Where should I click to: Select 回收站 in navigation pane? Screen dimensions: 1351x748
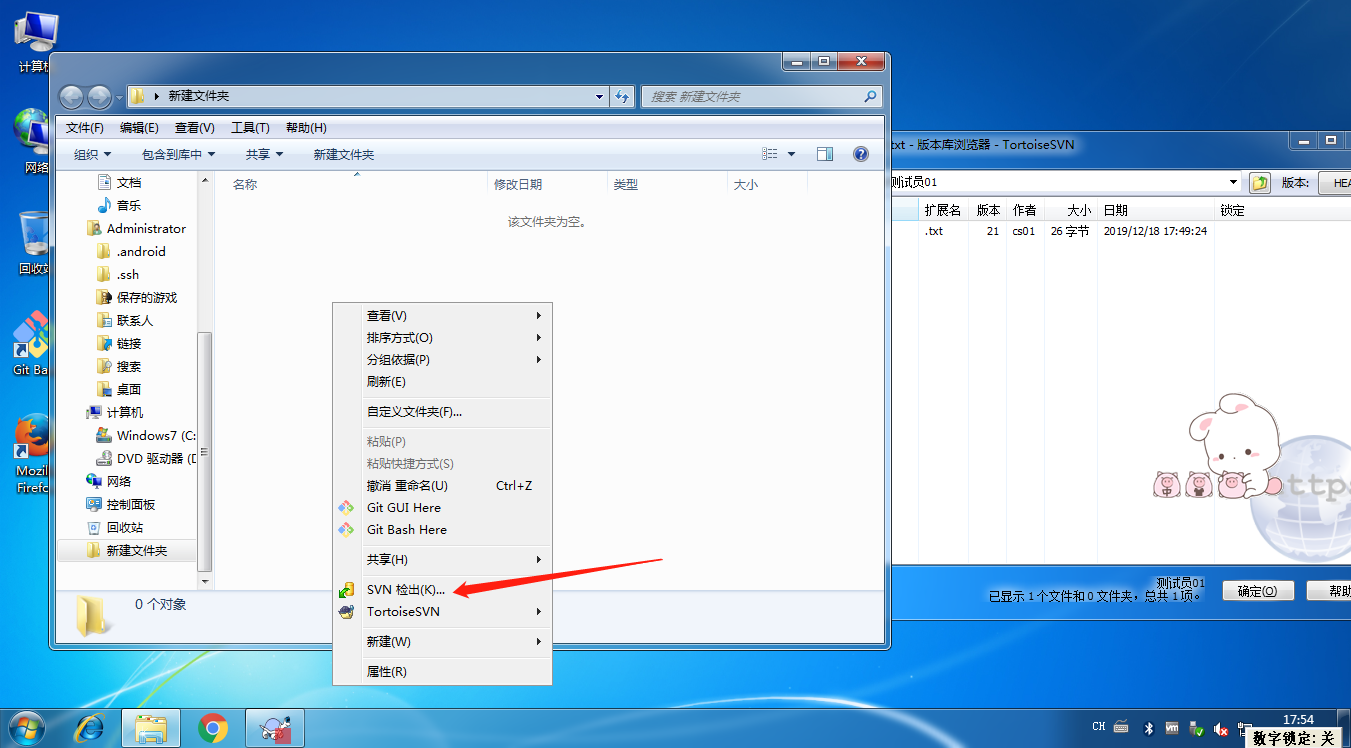115,528
